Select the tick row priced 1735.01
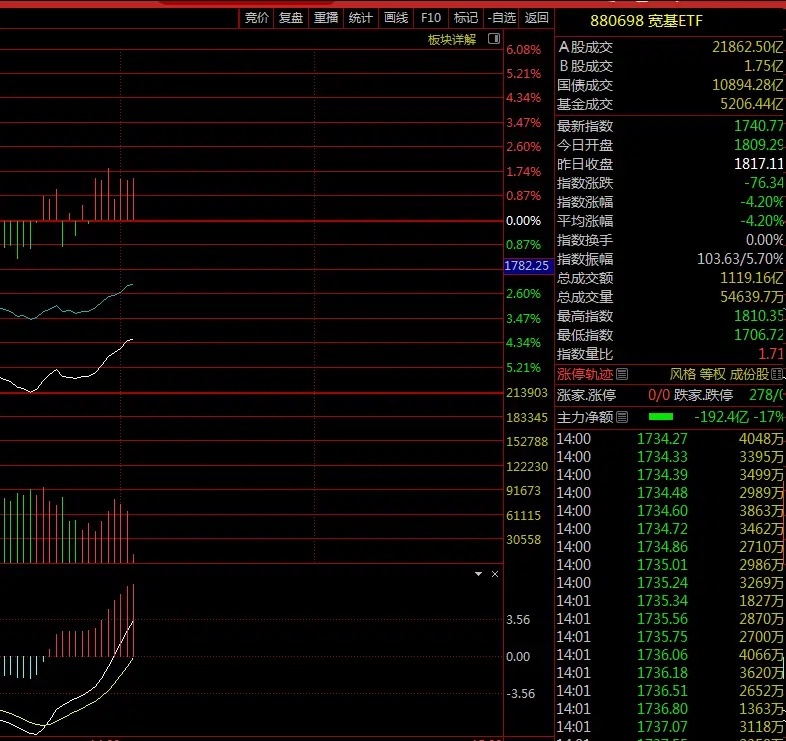Screen dimensions: 786x741 [670, 565]
